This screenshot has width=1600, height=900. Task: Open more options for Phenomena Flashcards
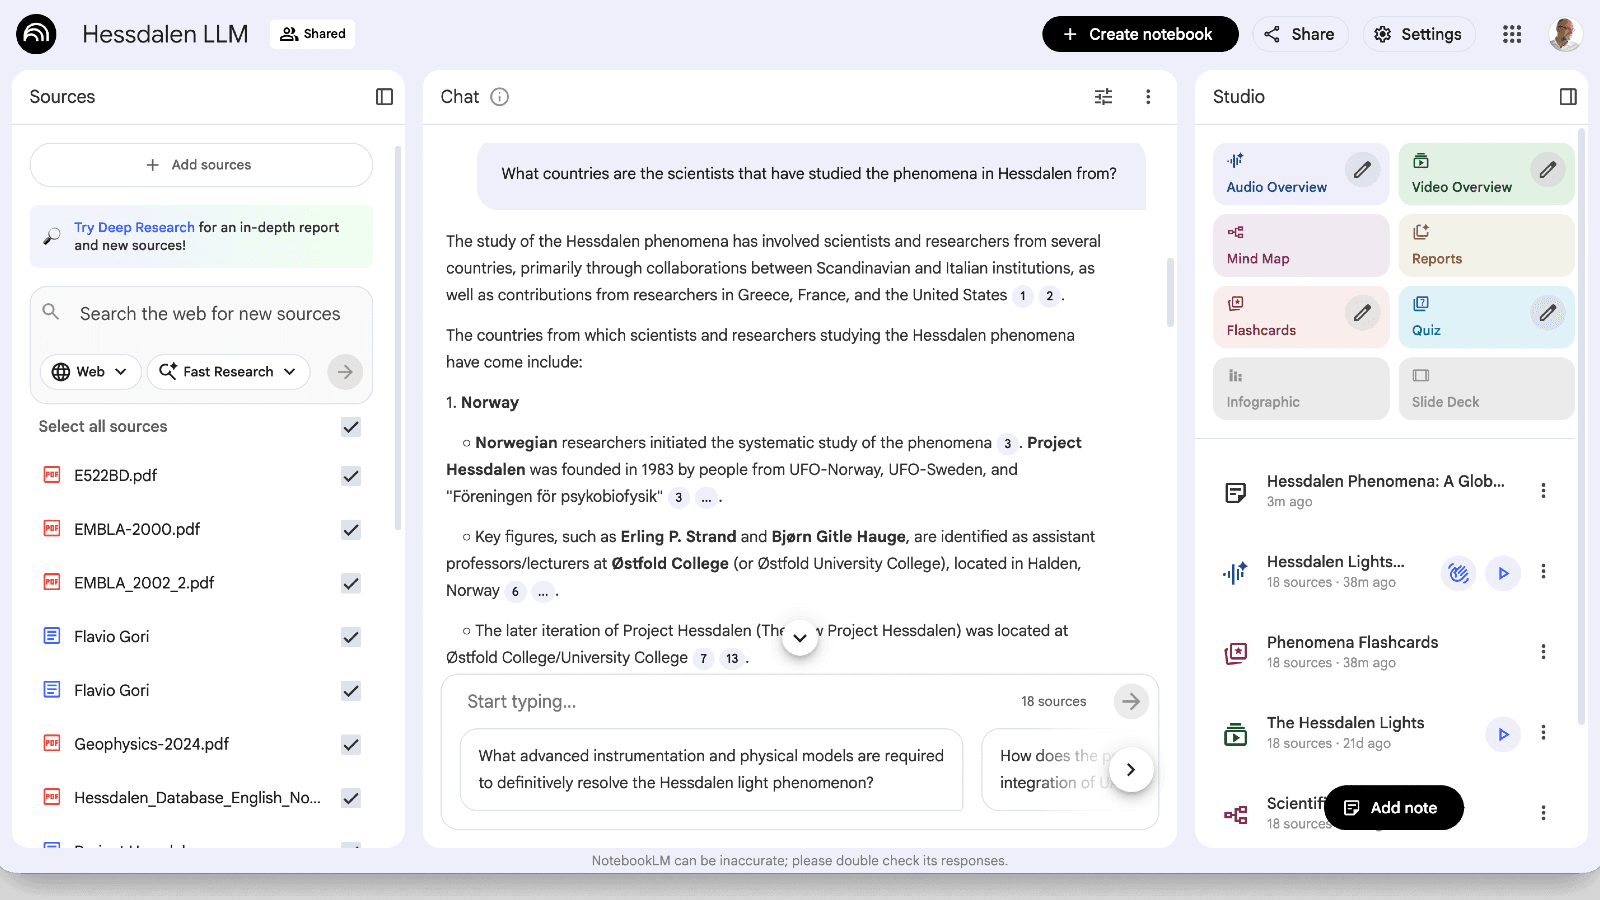click(1543, 652)
